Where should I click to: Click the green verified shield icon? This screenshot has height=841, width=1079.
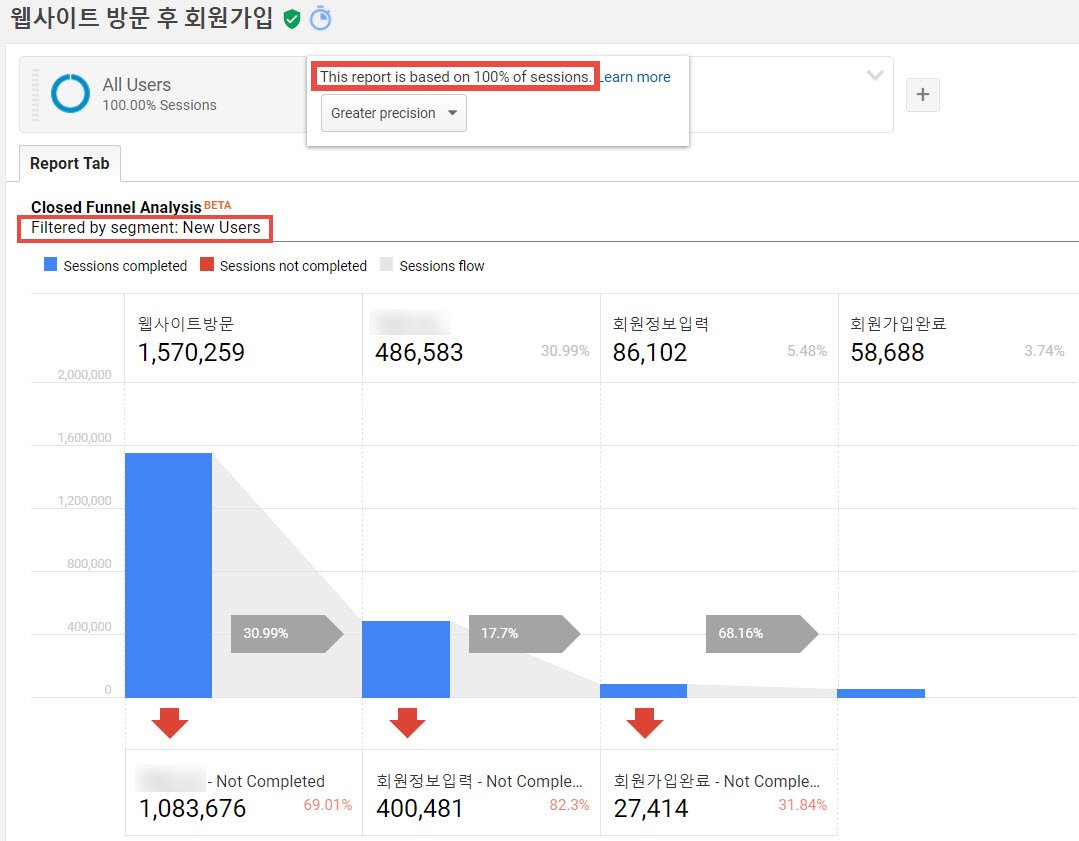pos(292,19)
